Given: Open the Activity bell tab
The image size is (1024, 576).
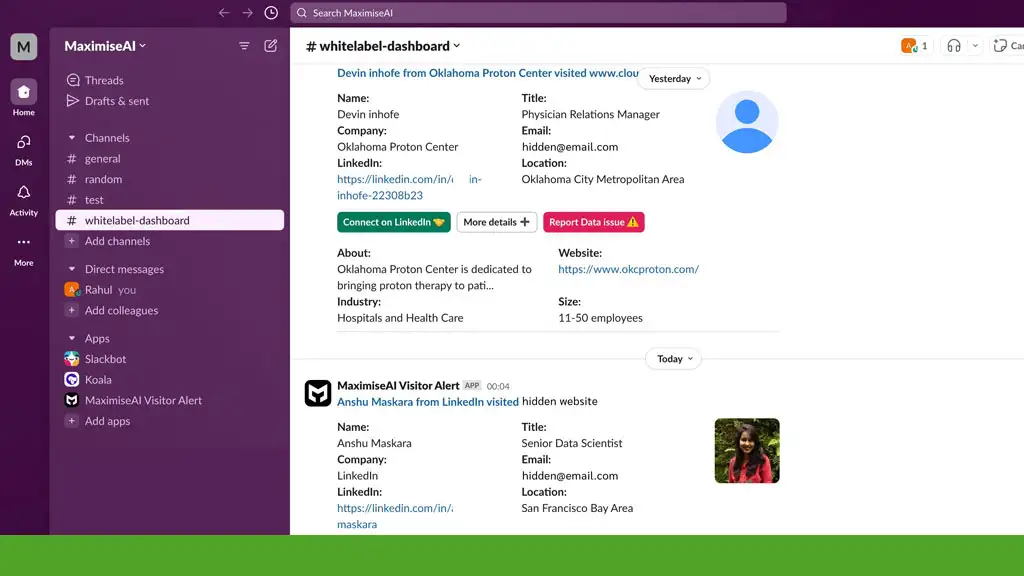Looking at the screenshot, I should pyautogui.click(x=24, y=200).
